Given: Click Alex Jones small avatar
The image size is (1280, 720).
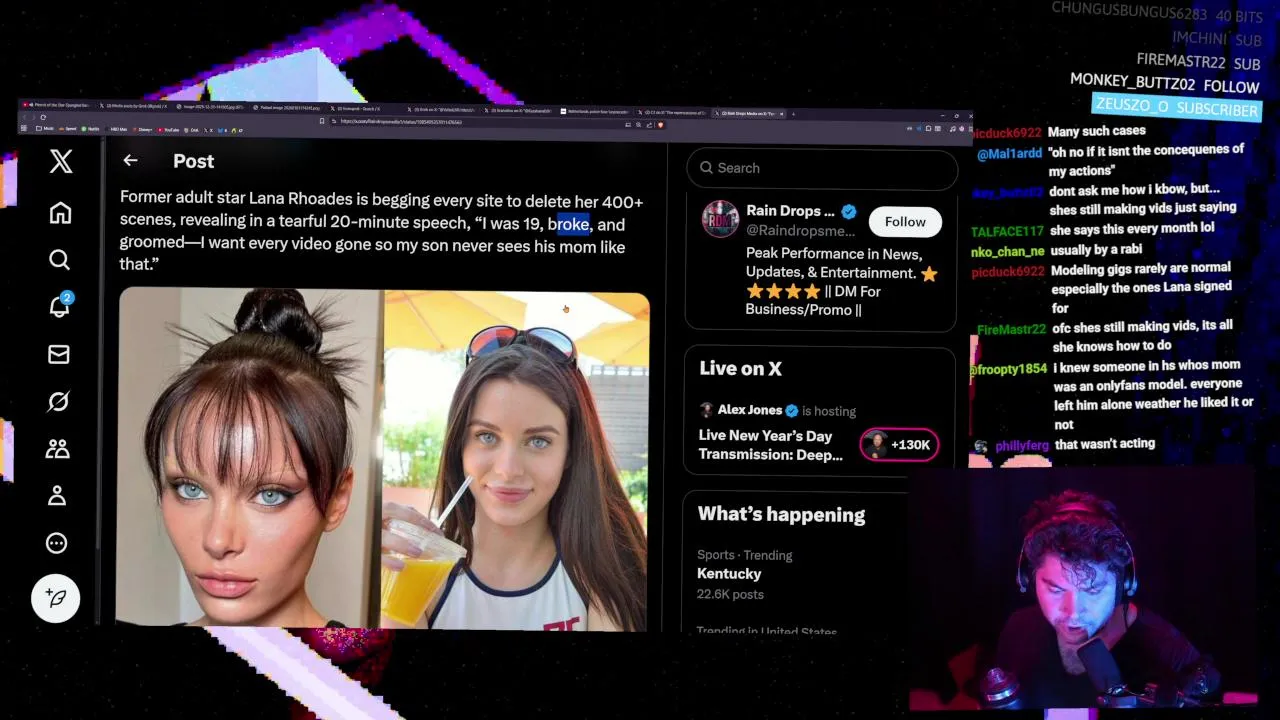Looking at the screenshot, I should (x=706, y=410).
